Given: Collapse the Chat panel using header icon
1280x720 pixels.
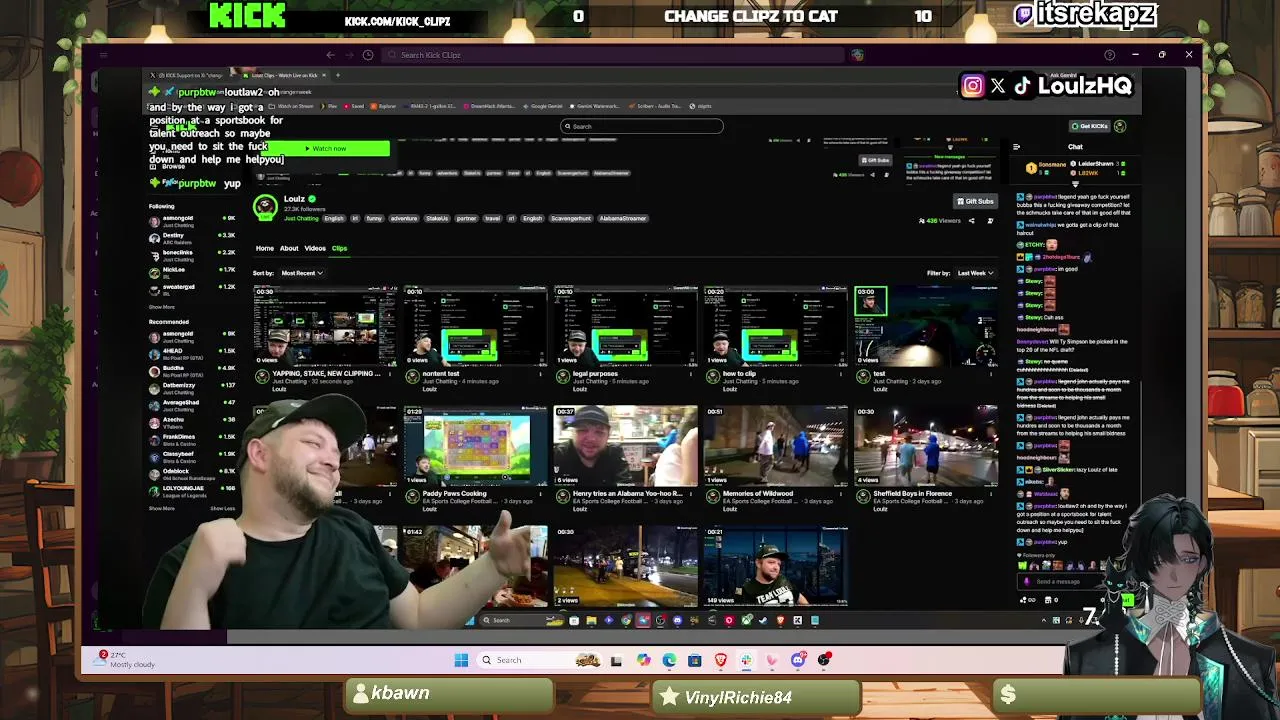Looking at the screenshot, I should pos(1017,147).
